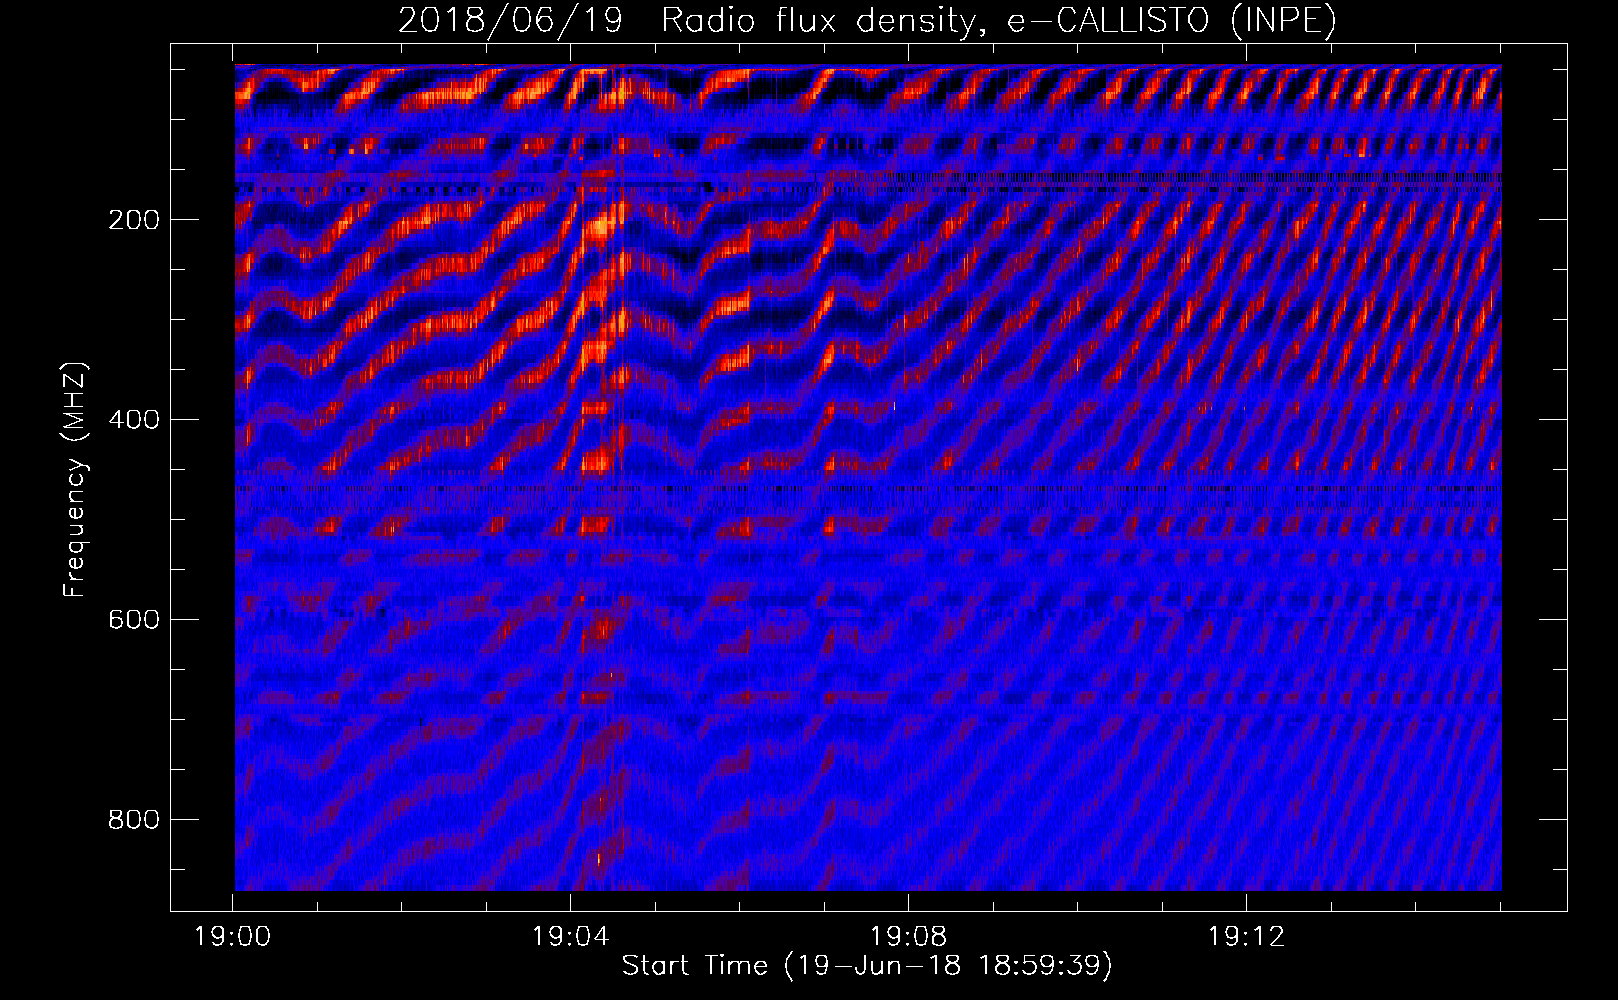The height and width of the screenshot is (1000, 1618).
Task: Click the '19:12' time tick label
Action: click(x=1247, y=937)
